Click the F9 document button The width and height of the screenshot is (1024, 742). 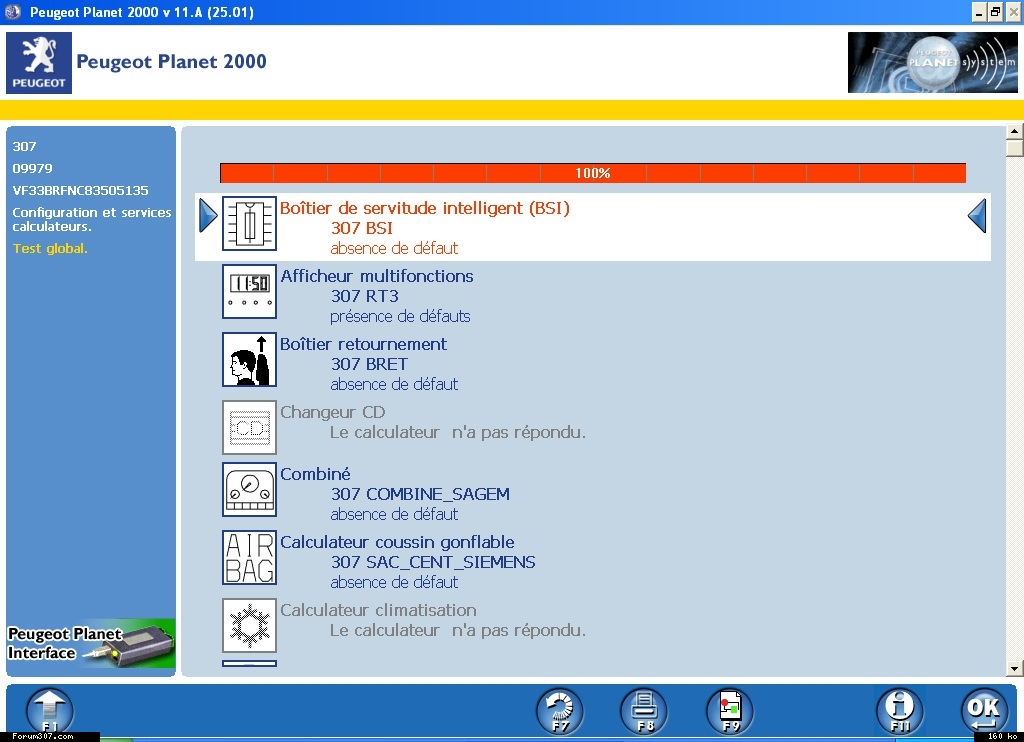point(730,711)
